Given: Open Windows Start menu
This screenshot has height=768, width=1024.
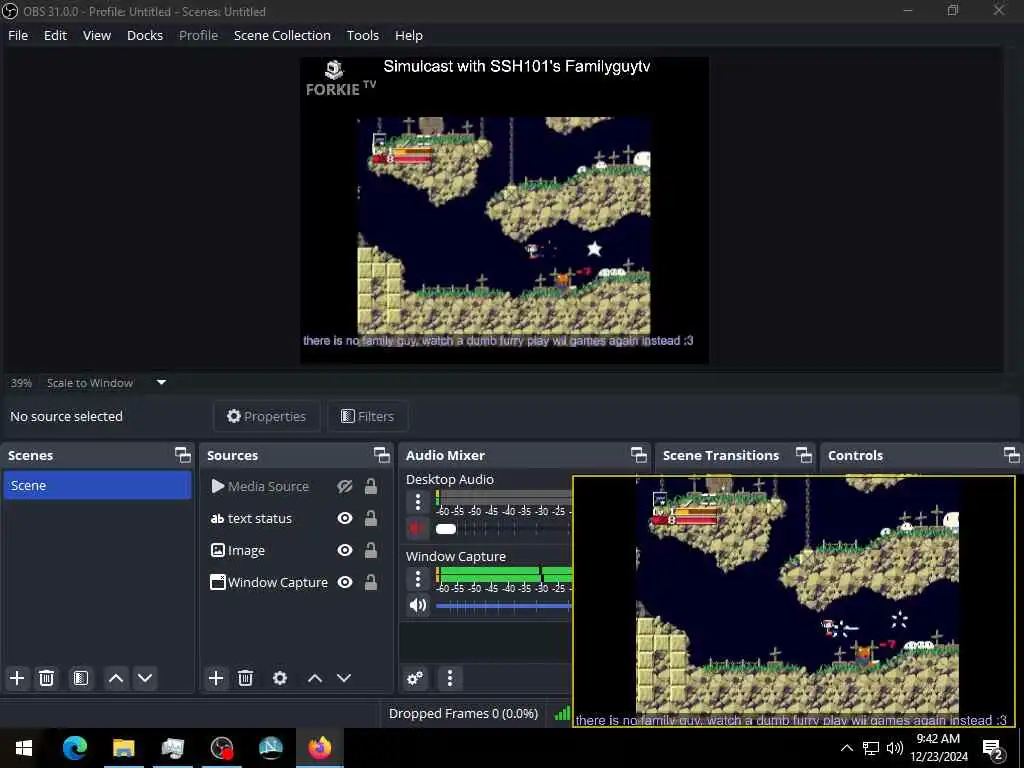Looking at the screenshot, I should coord(24,748).
